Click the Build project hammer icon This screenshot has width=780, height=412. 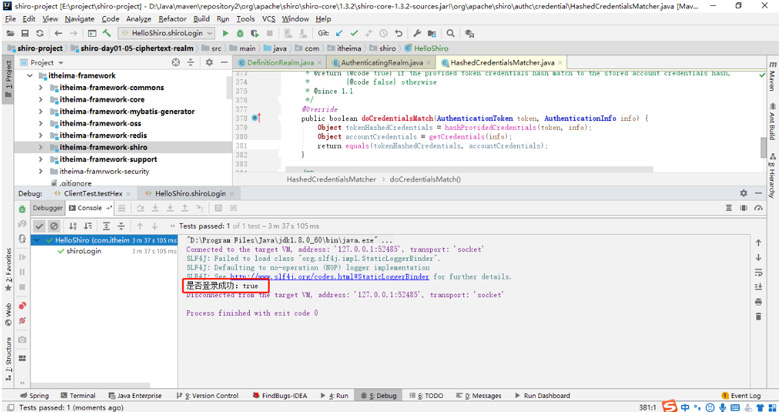click(x=107, y=33)
